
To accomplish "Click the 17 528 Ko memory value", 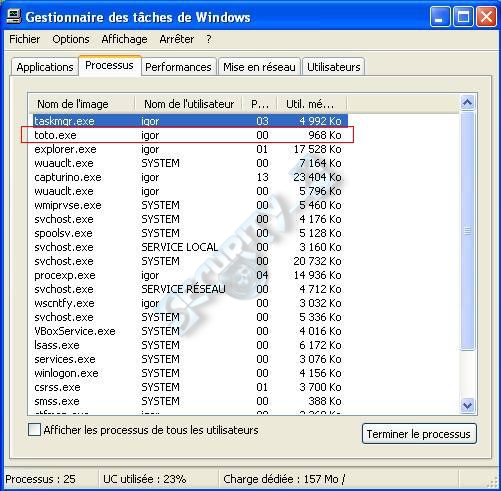I will coord(317,149).
